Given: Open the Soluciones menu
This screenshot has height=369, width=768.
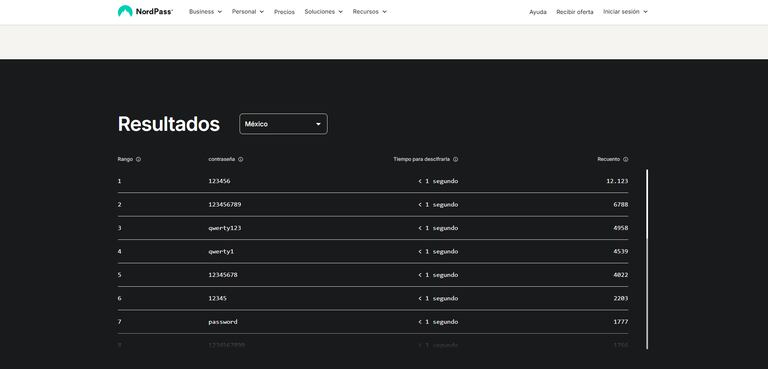Looking at the screenshot, I should 324,12.
